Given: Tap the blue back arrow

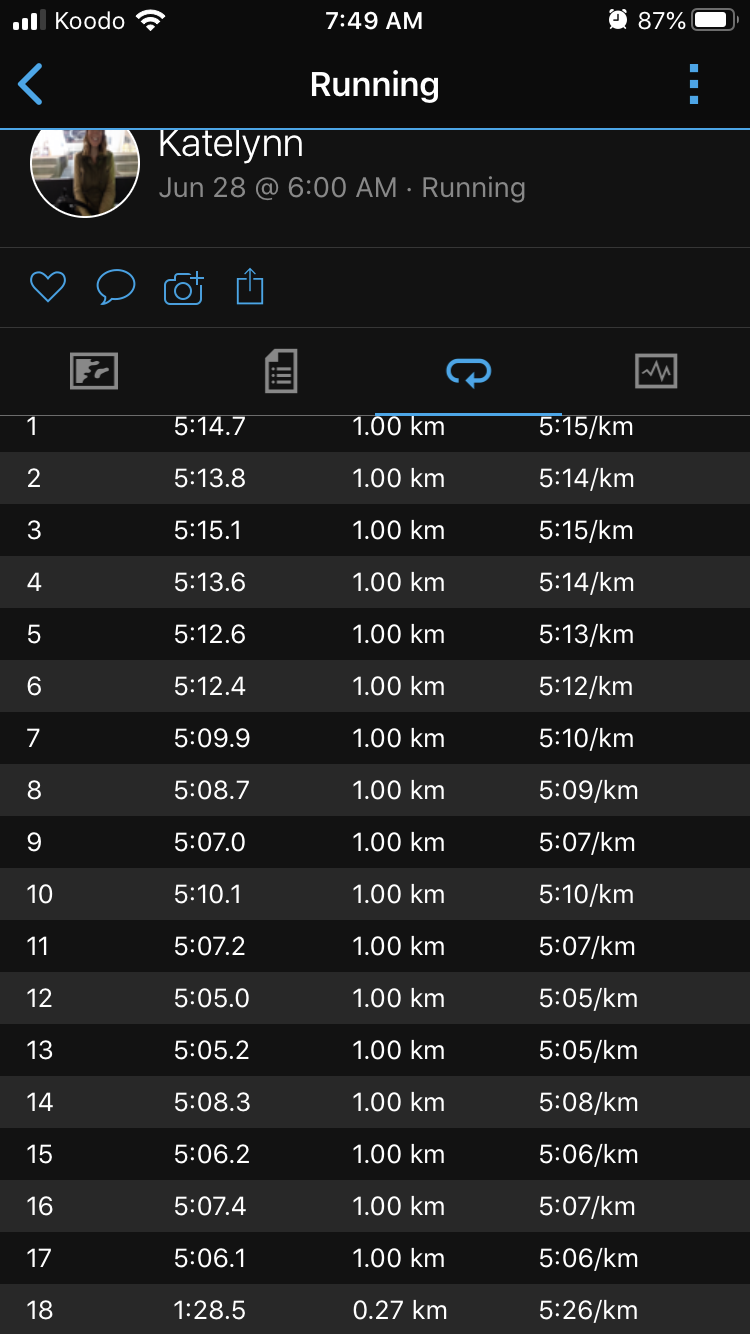Looking at the screenshot, I should click(31, 85).
